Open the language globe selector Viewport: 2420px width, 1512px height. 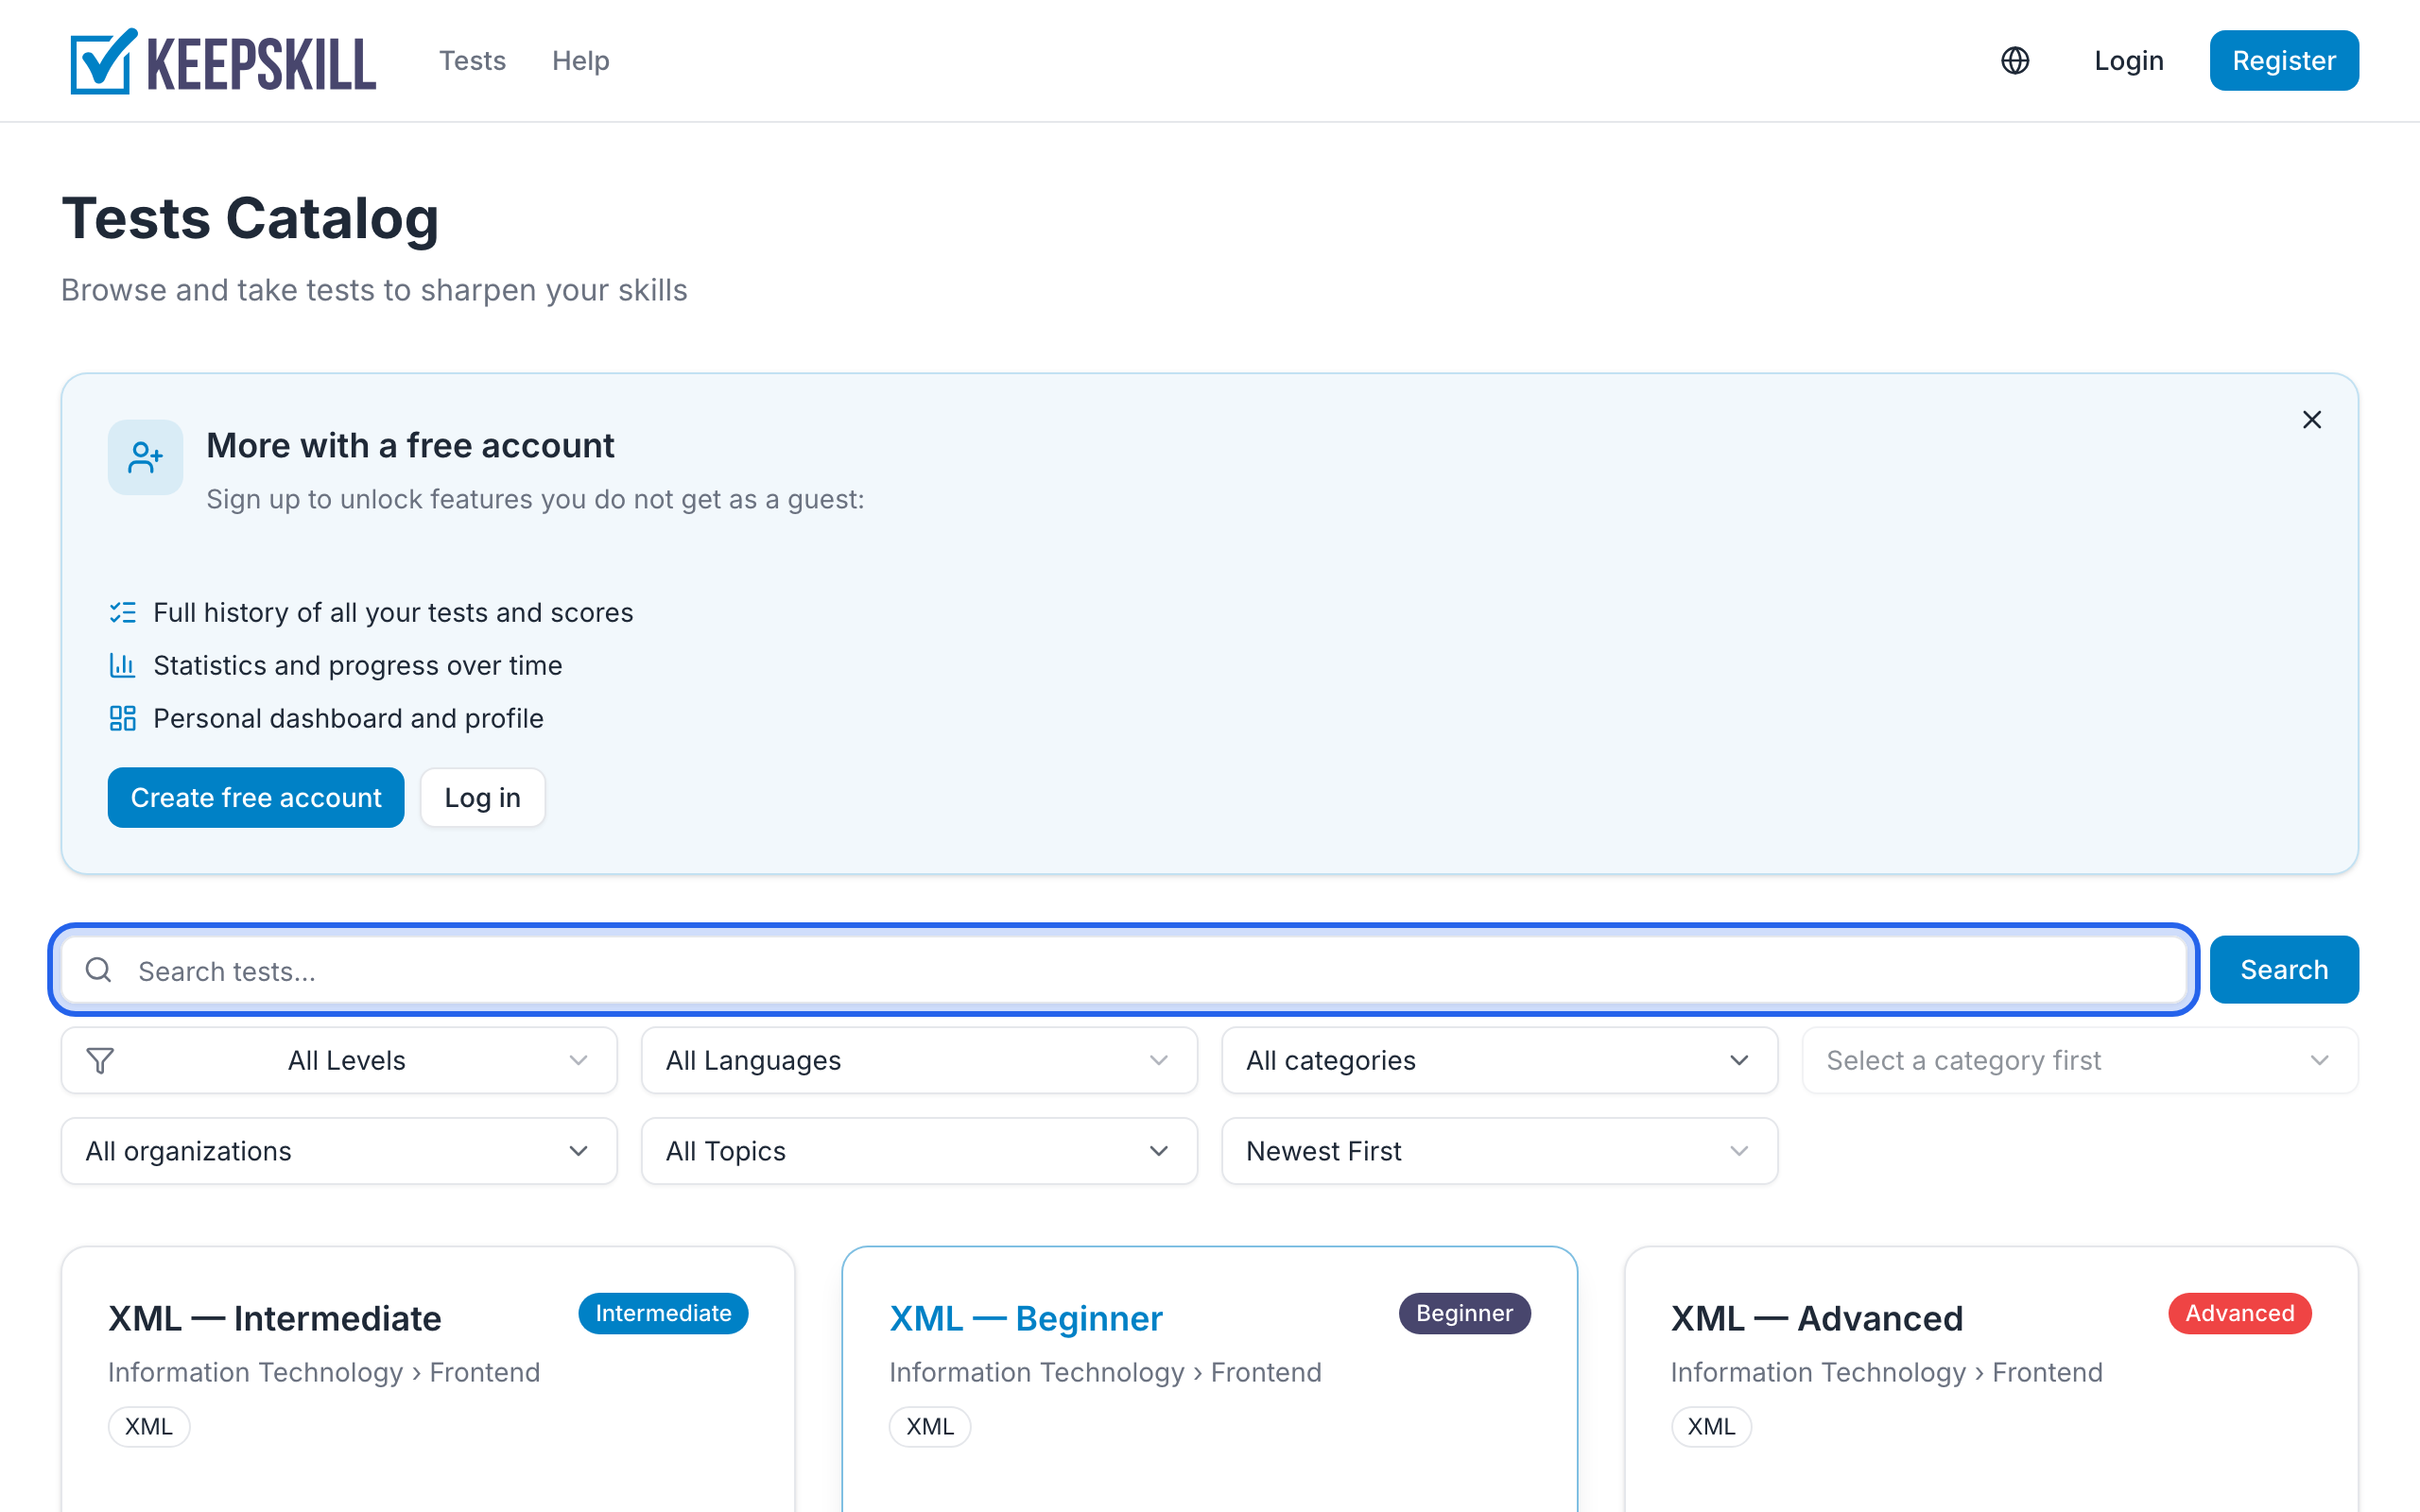click(x=2015, y=61)
